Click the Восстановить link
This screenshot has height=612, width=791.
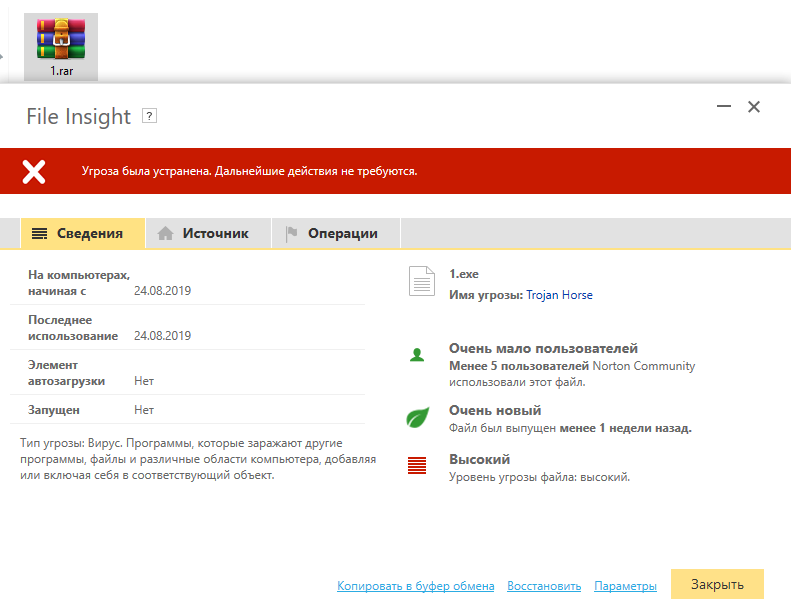pyautogui.click(x=544, y=586)
